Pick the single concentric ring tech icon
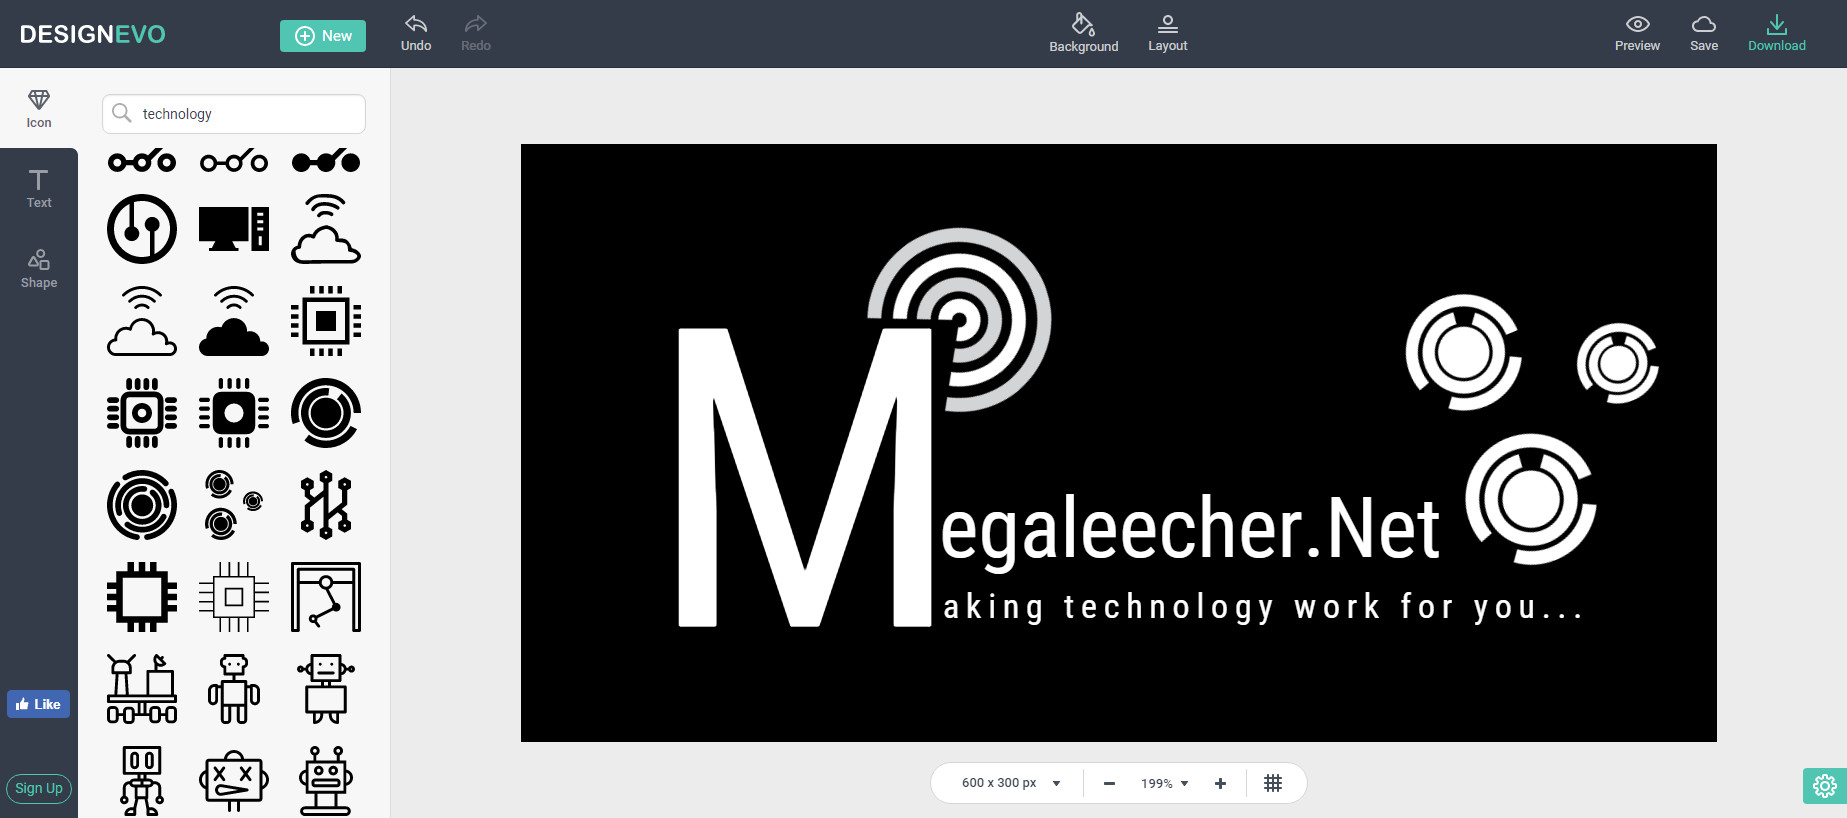The height and width of the screenshot is (818, 1847). pyautogui.click(x=326, y=413)
